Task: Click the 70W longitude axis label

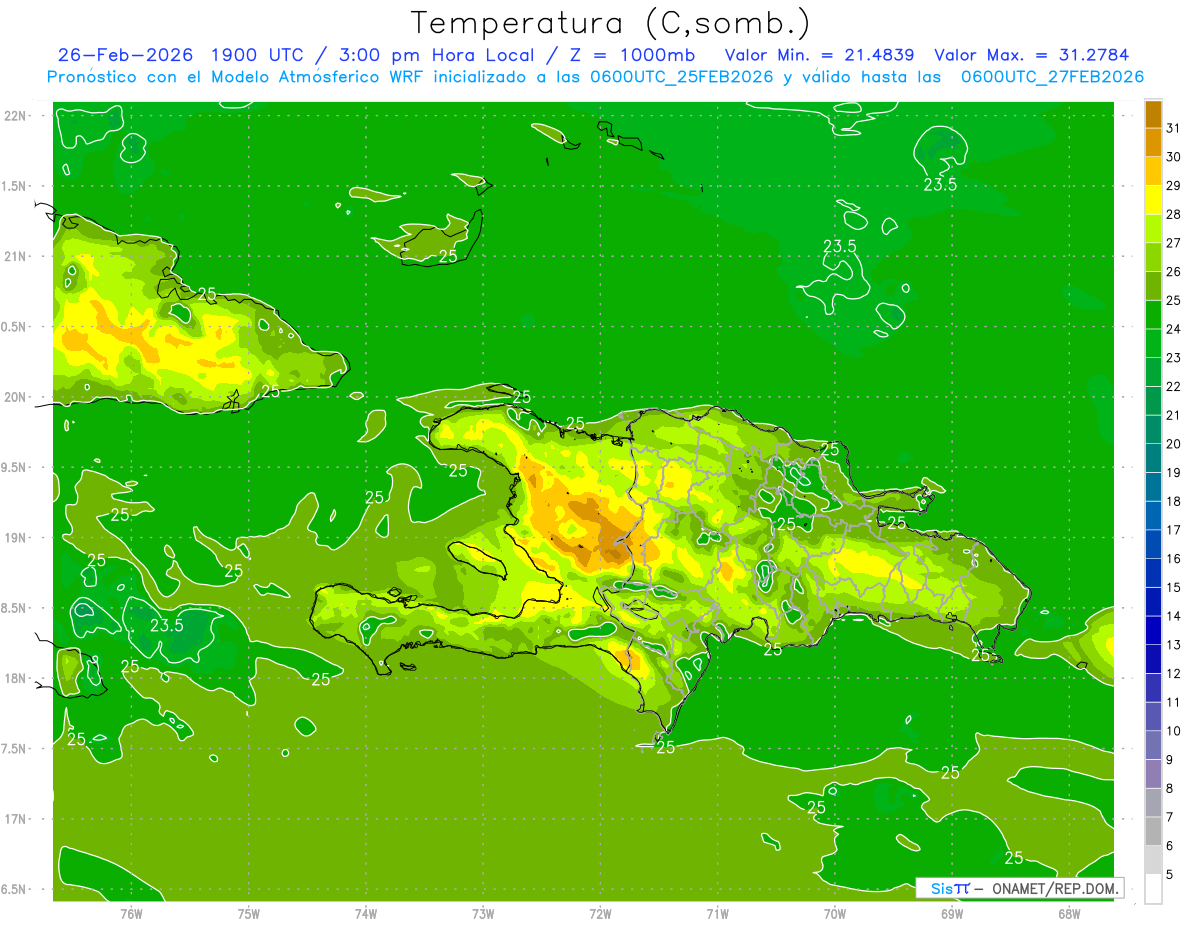Action: click(x=835, y=913)
